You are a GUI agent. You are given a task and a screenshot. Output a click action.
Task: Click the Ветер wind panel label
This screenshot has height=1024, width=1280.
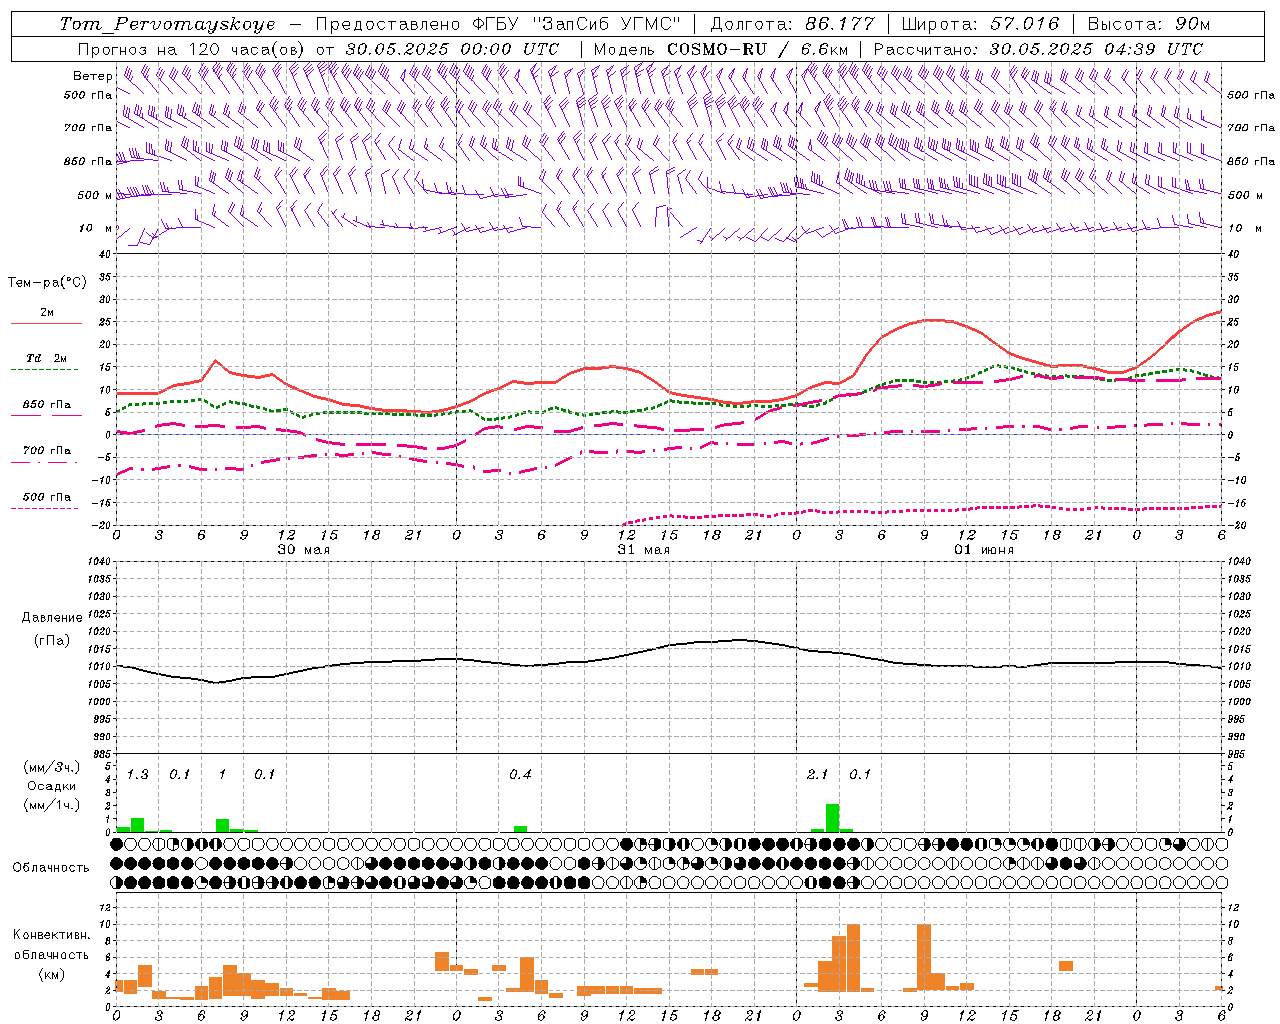point(92,76)
